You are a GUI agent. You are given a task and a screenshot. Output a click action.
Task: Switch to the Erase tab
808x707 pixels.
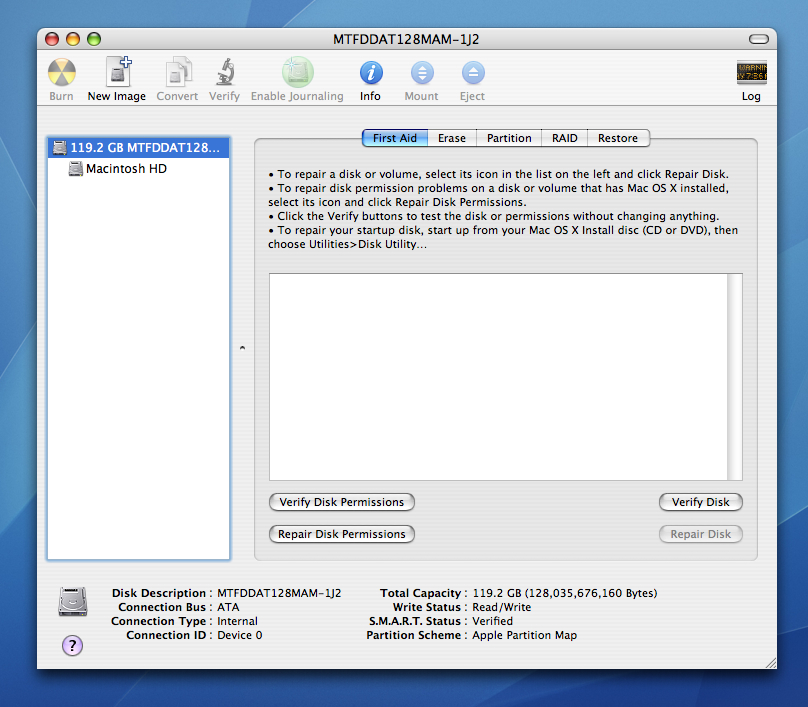click(x=452, y=138)
